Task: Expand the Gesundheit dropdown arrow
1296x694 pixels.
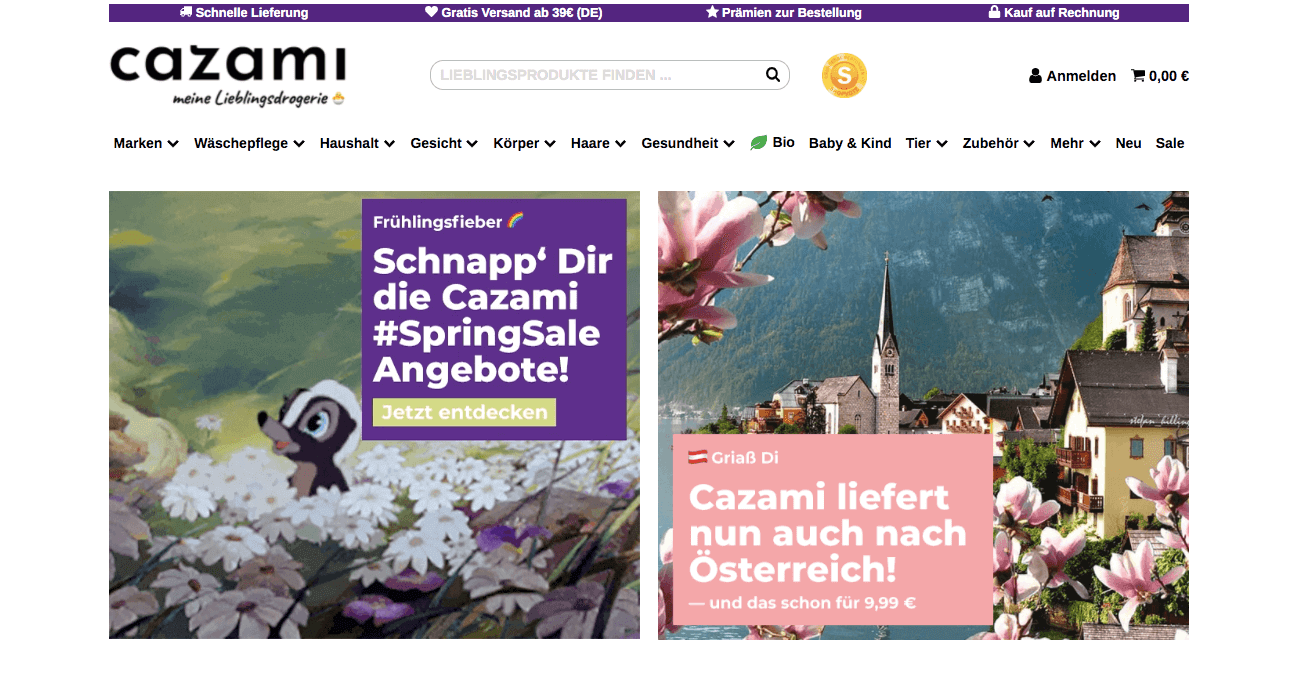Action: [x=729, y=144]
